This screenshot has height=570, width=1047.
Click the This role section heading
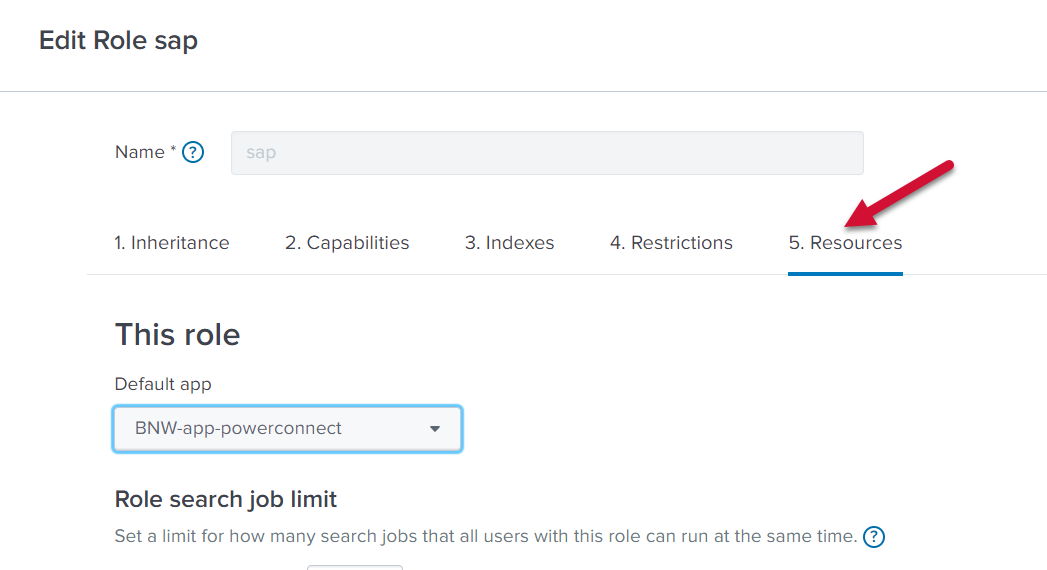click(x=177, y=334)
